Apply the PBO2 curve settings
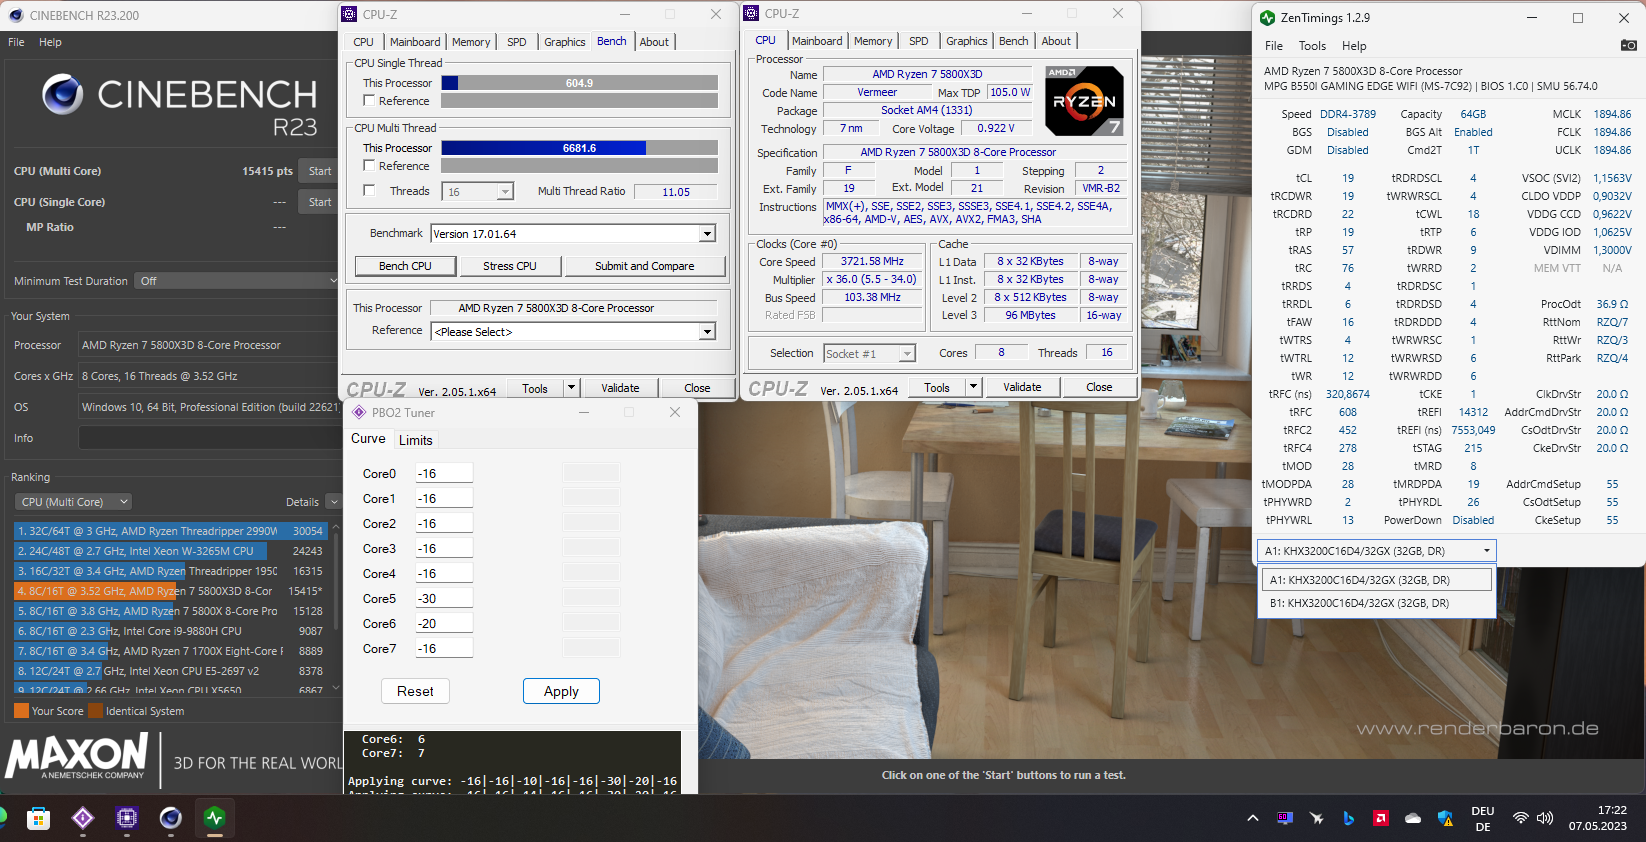Image resolution: width=1646 pixels, height=842 pixels. [x=561, y=691]
